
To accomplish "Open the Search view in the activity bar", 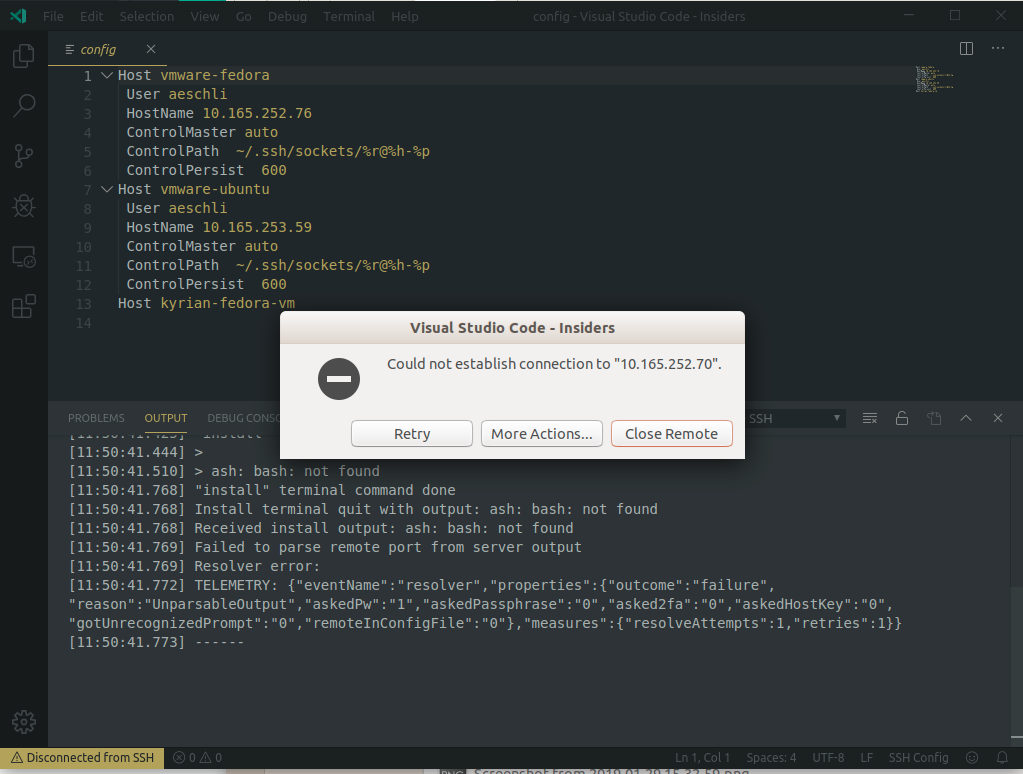I will [x=23, y=105].
